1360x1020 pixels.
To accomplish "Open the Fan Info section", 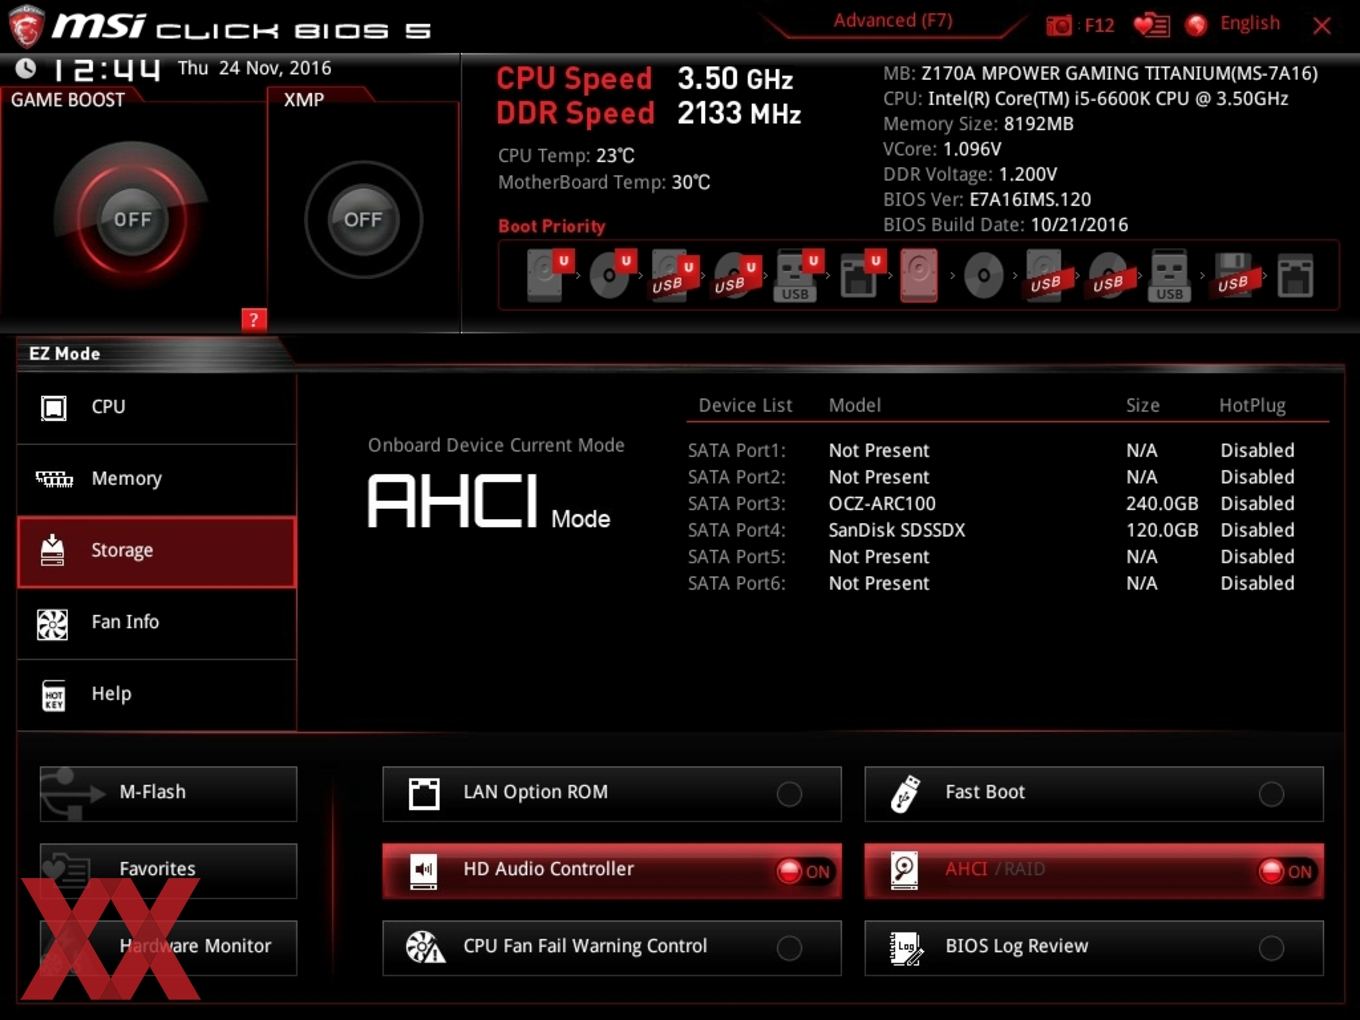I will [x=157, y=623].
